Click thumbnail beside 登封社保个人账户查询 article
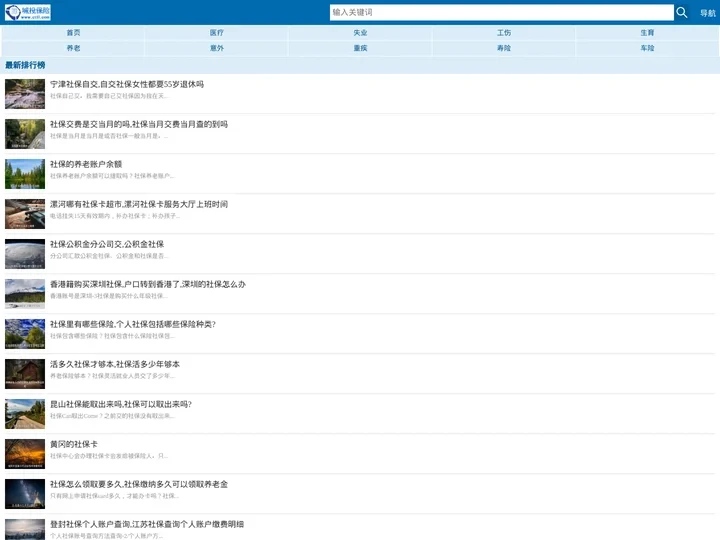The width and height of the screenshot is (720, 540). click(25, 529)
